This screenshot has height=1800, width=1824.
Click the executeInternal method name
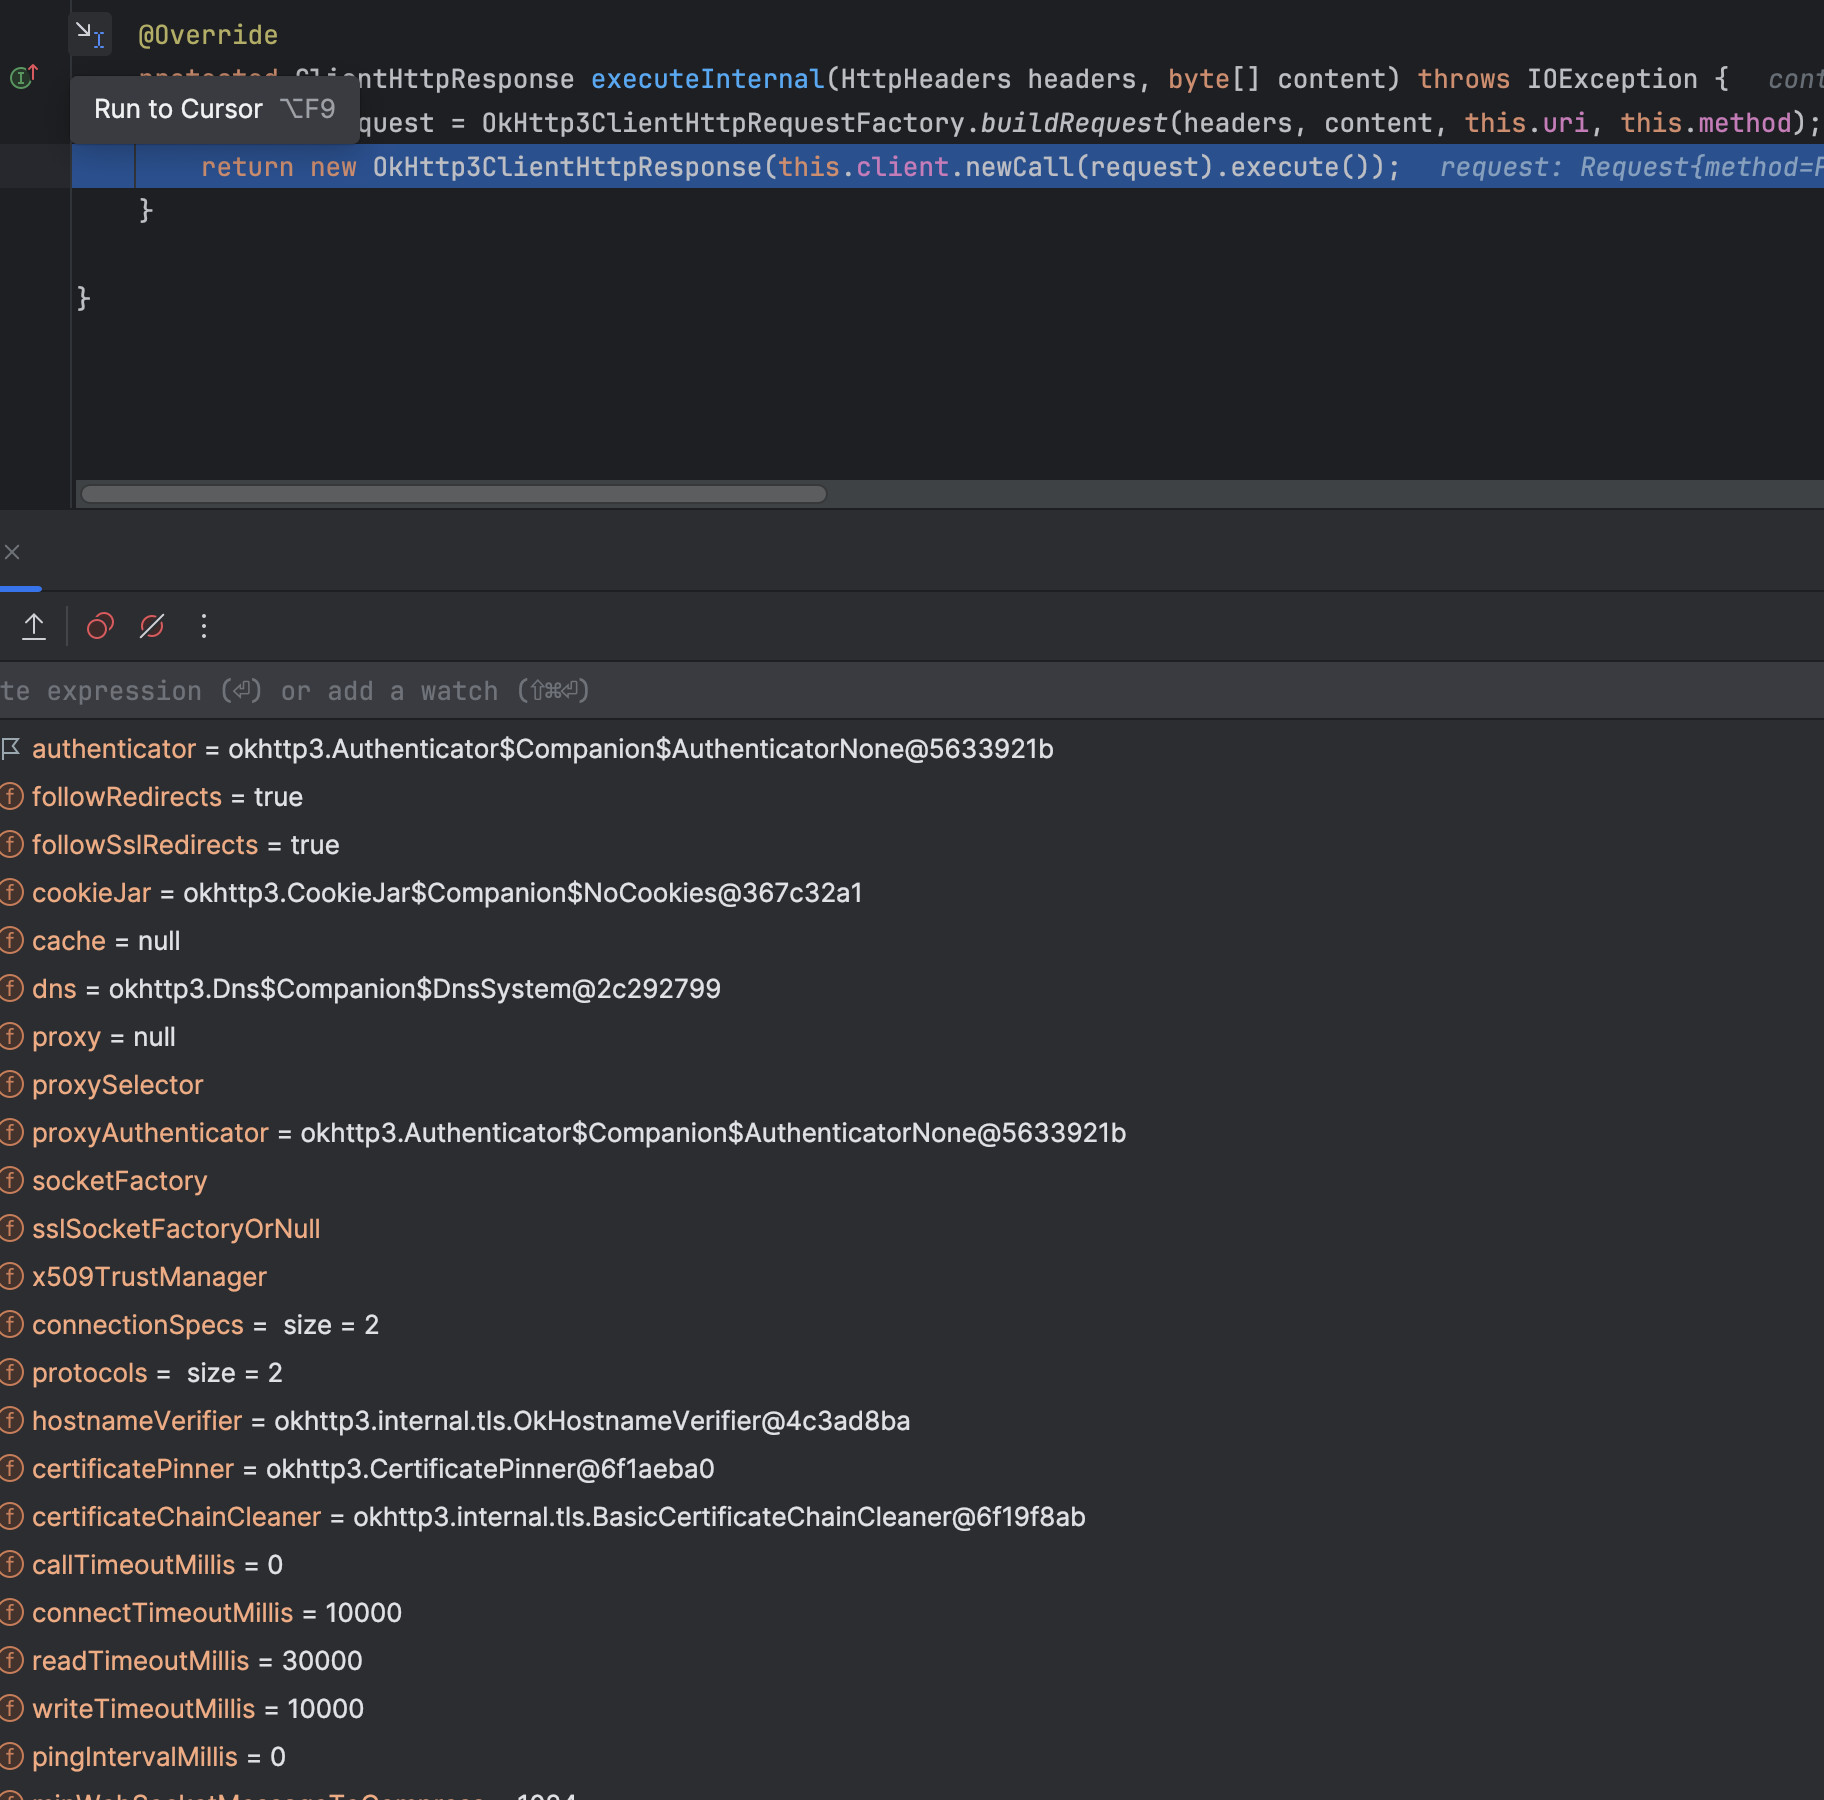708,79
